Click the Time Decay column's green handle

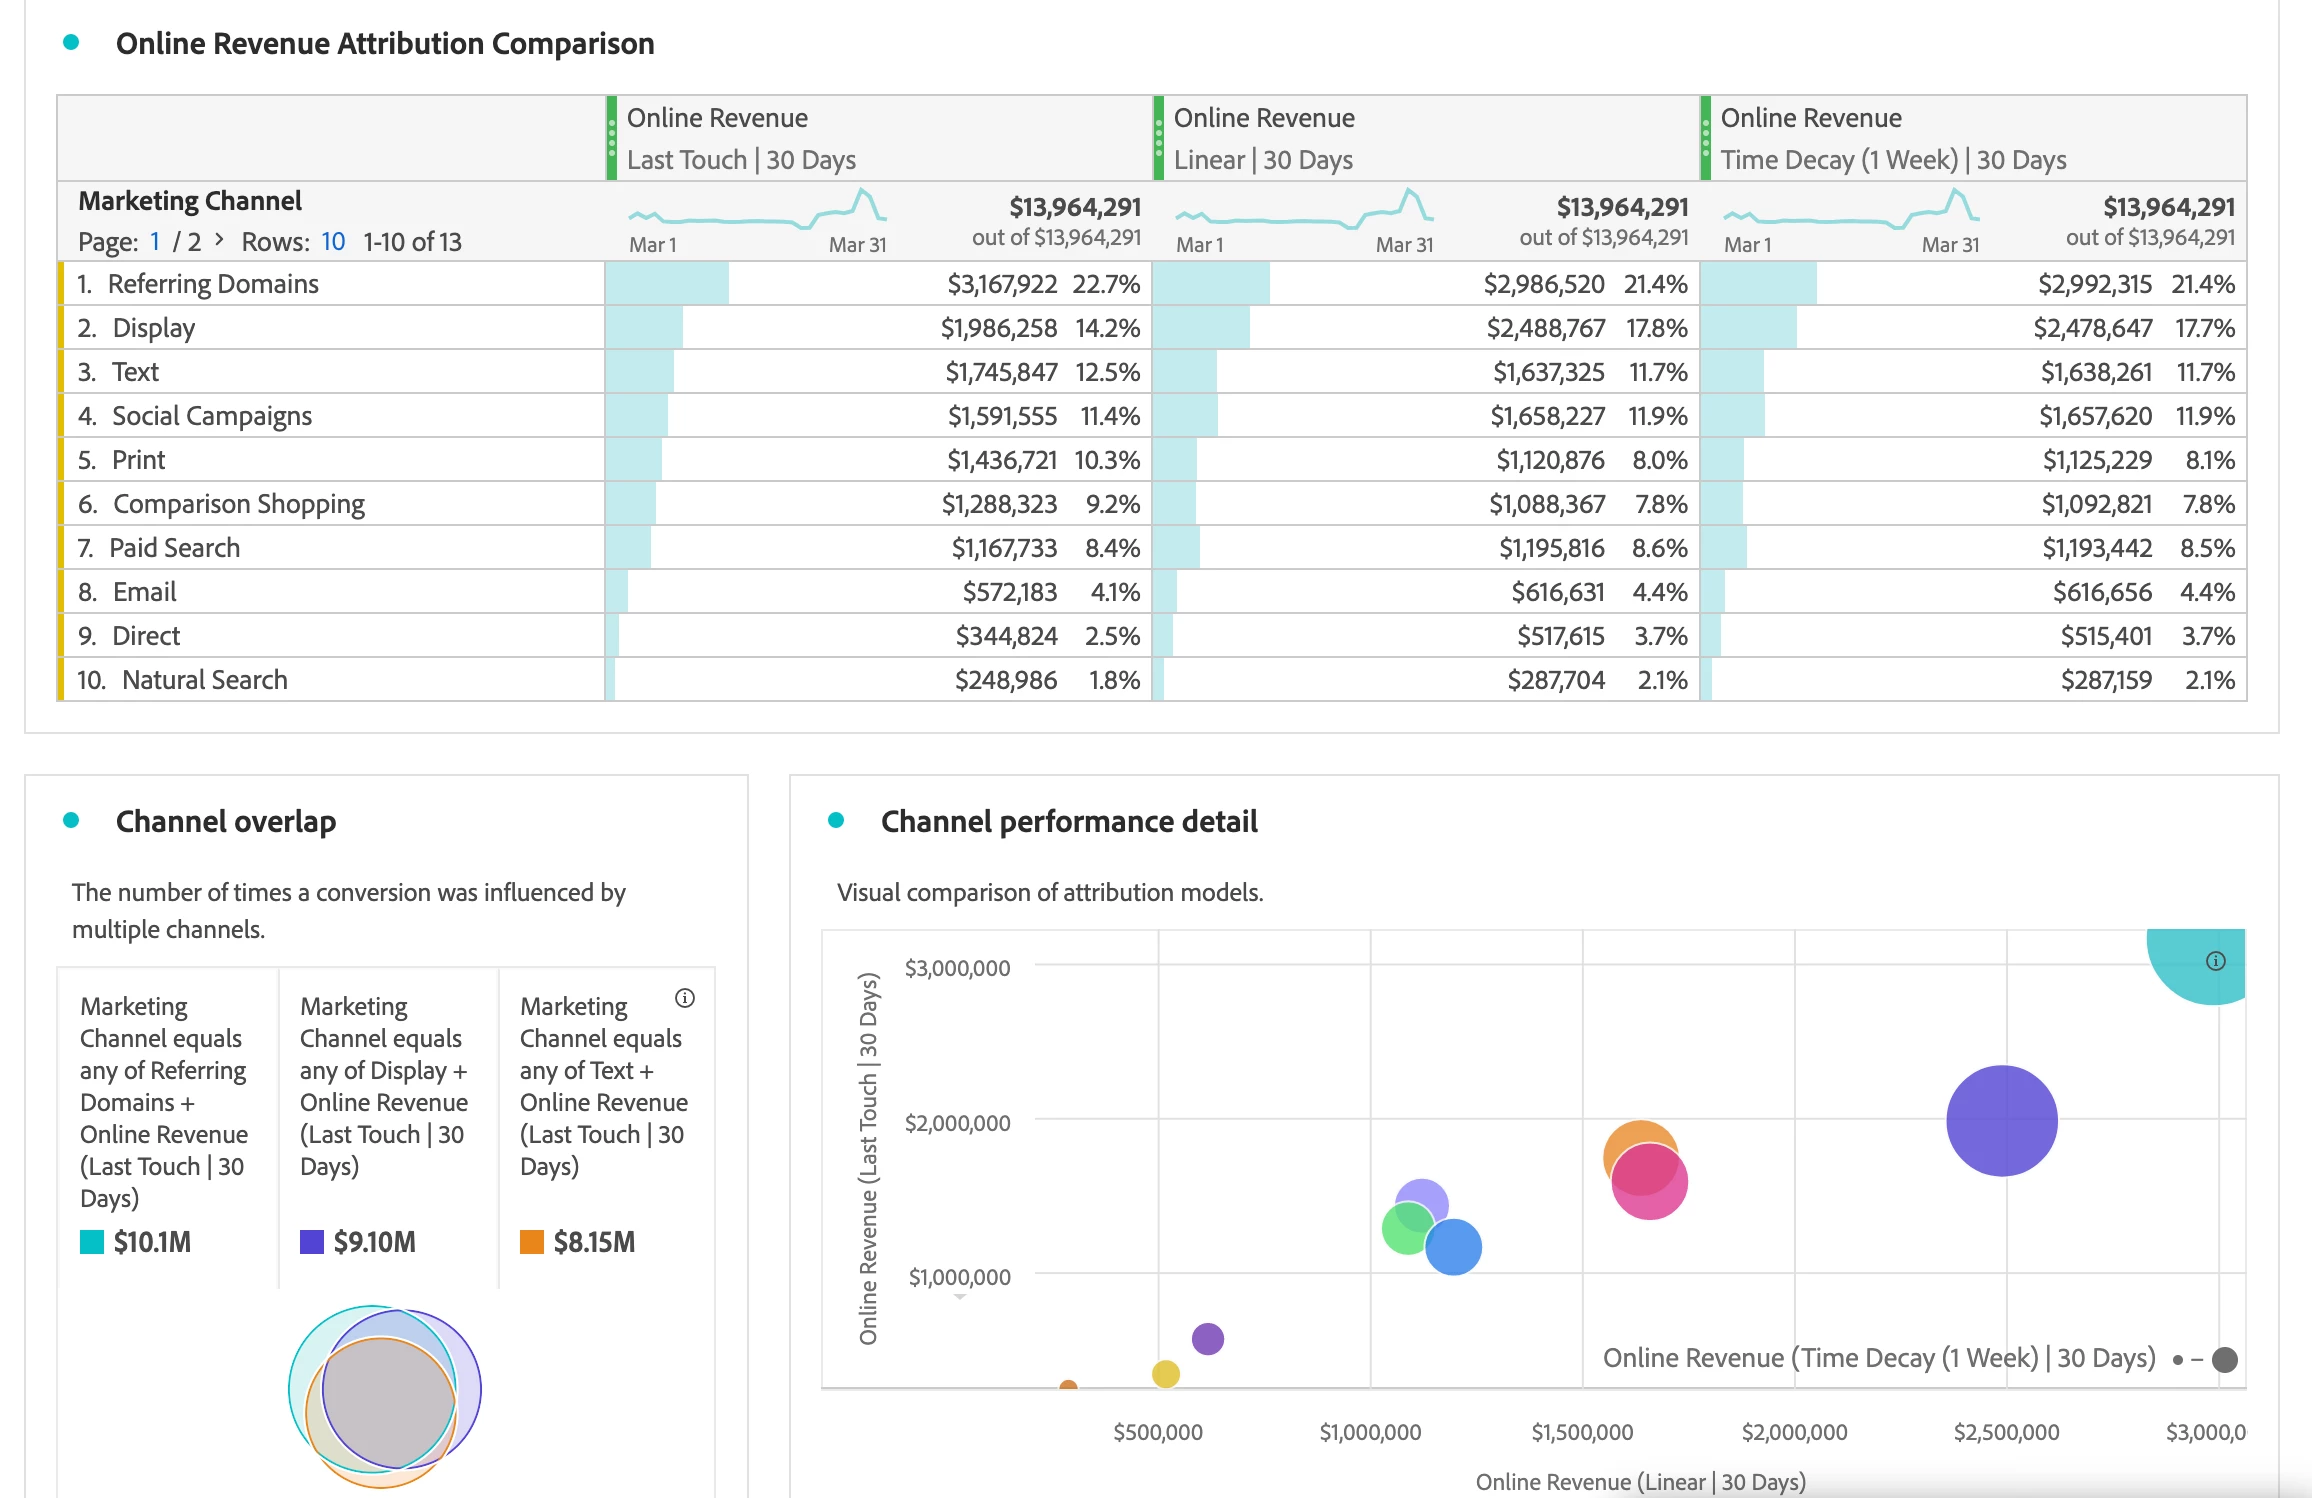[x=1706, y=139]
